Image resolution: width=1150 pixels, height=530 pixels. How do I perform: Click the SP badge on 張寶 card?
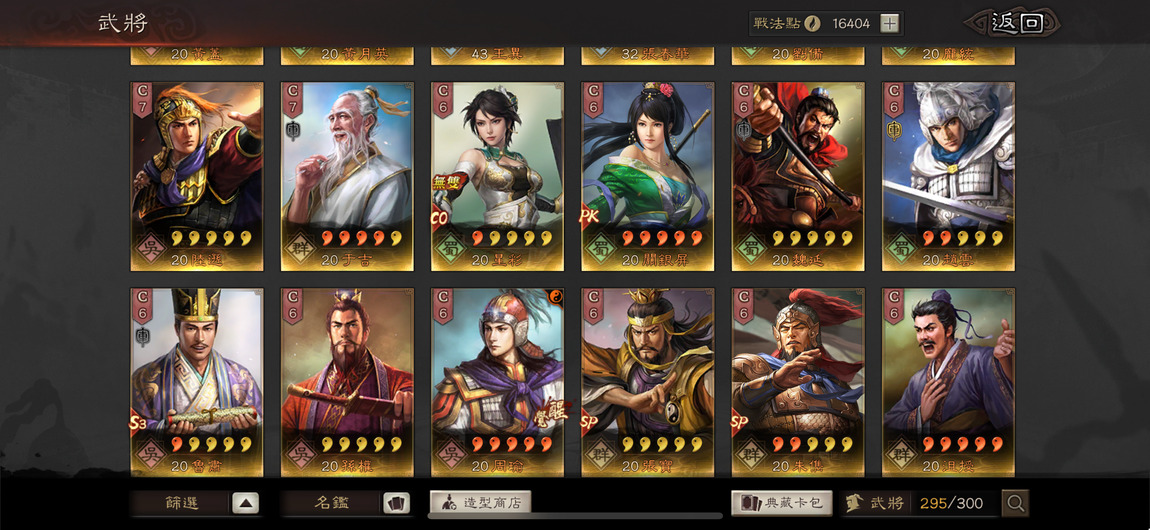click(x=590, y=422)
